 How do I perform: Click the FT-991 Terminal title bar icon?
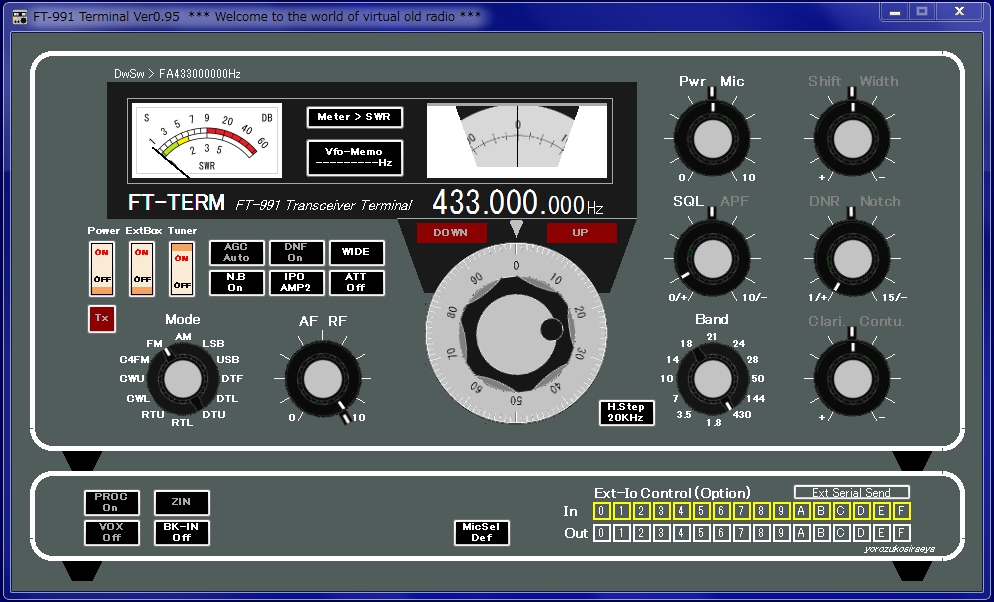coord(20,16)
